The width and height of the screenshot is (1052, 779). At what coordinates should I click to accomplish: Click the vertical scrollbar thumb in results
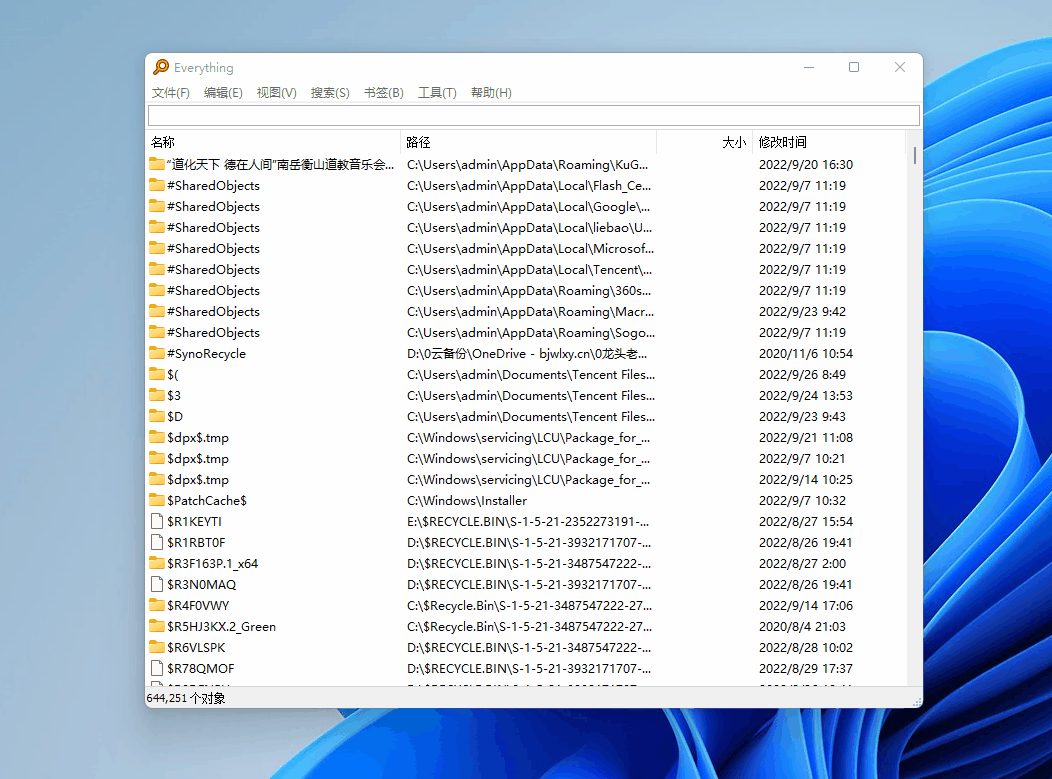point(914,156)
